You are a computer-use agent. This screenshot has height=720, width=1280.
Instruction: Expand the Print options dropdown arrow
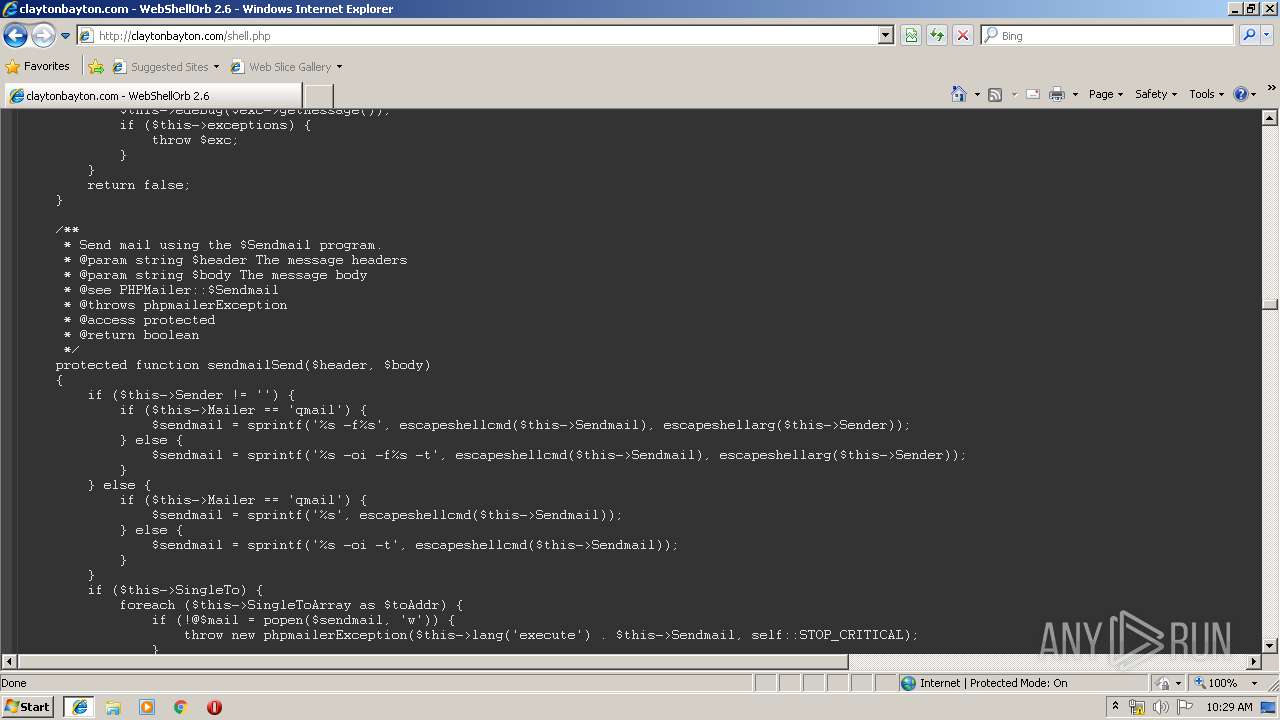click(1075, 94)
